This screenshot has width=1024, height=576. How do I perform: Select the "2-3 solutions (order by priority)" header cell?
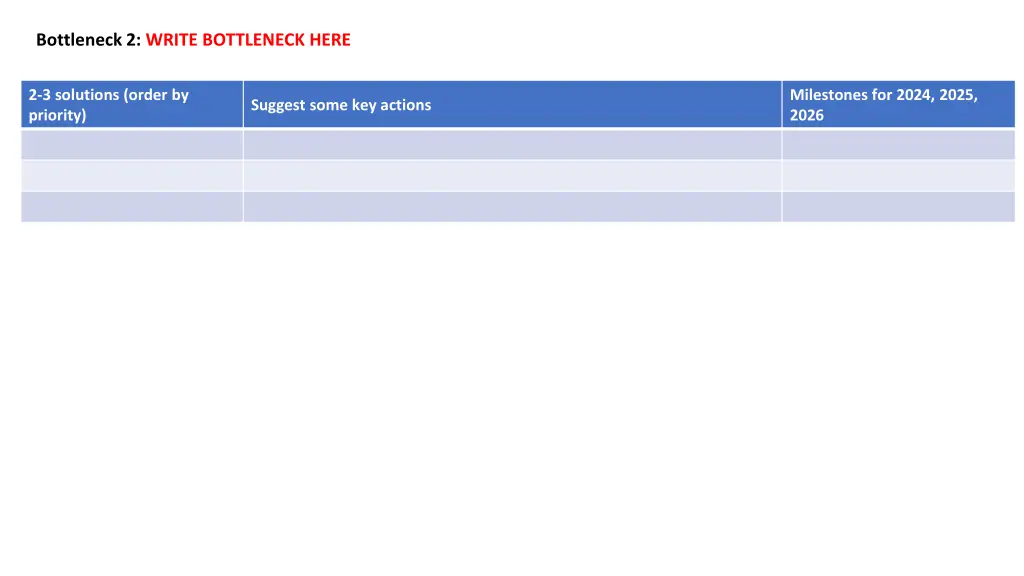pyautogui.click(x=132, y=104)
